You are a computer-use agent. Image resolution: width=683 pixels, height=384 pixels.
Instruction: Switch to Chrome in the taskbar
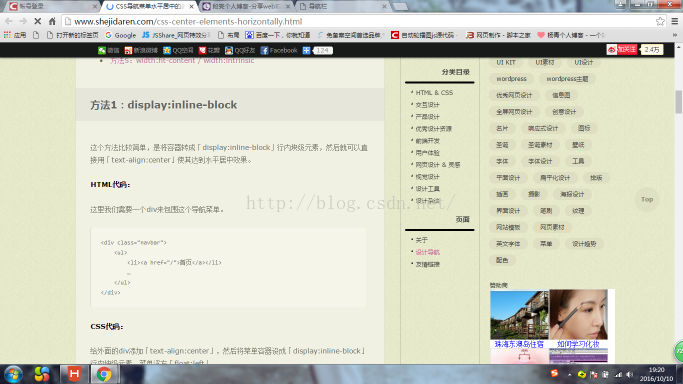(x=104, y=374)
